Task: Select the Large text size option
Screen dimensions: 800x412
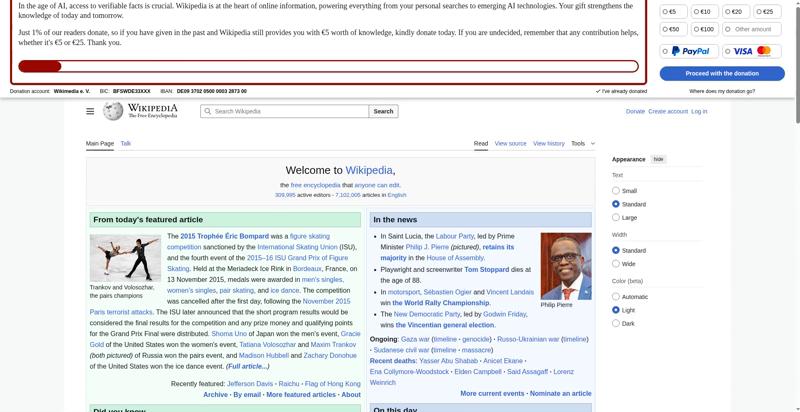Action: pyautogui.click(x=616, y=217)
